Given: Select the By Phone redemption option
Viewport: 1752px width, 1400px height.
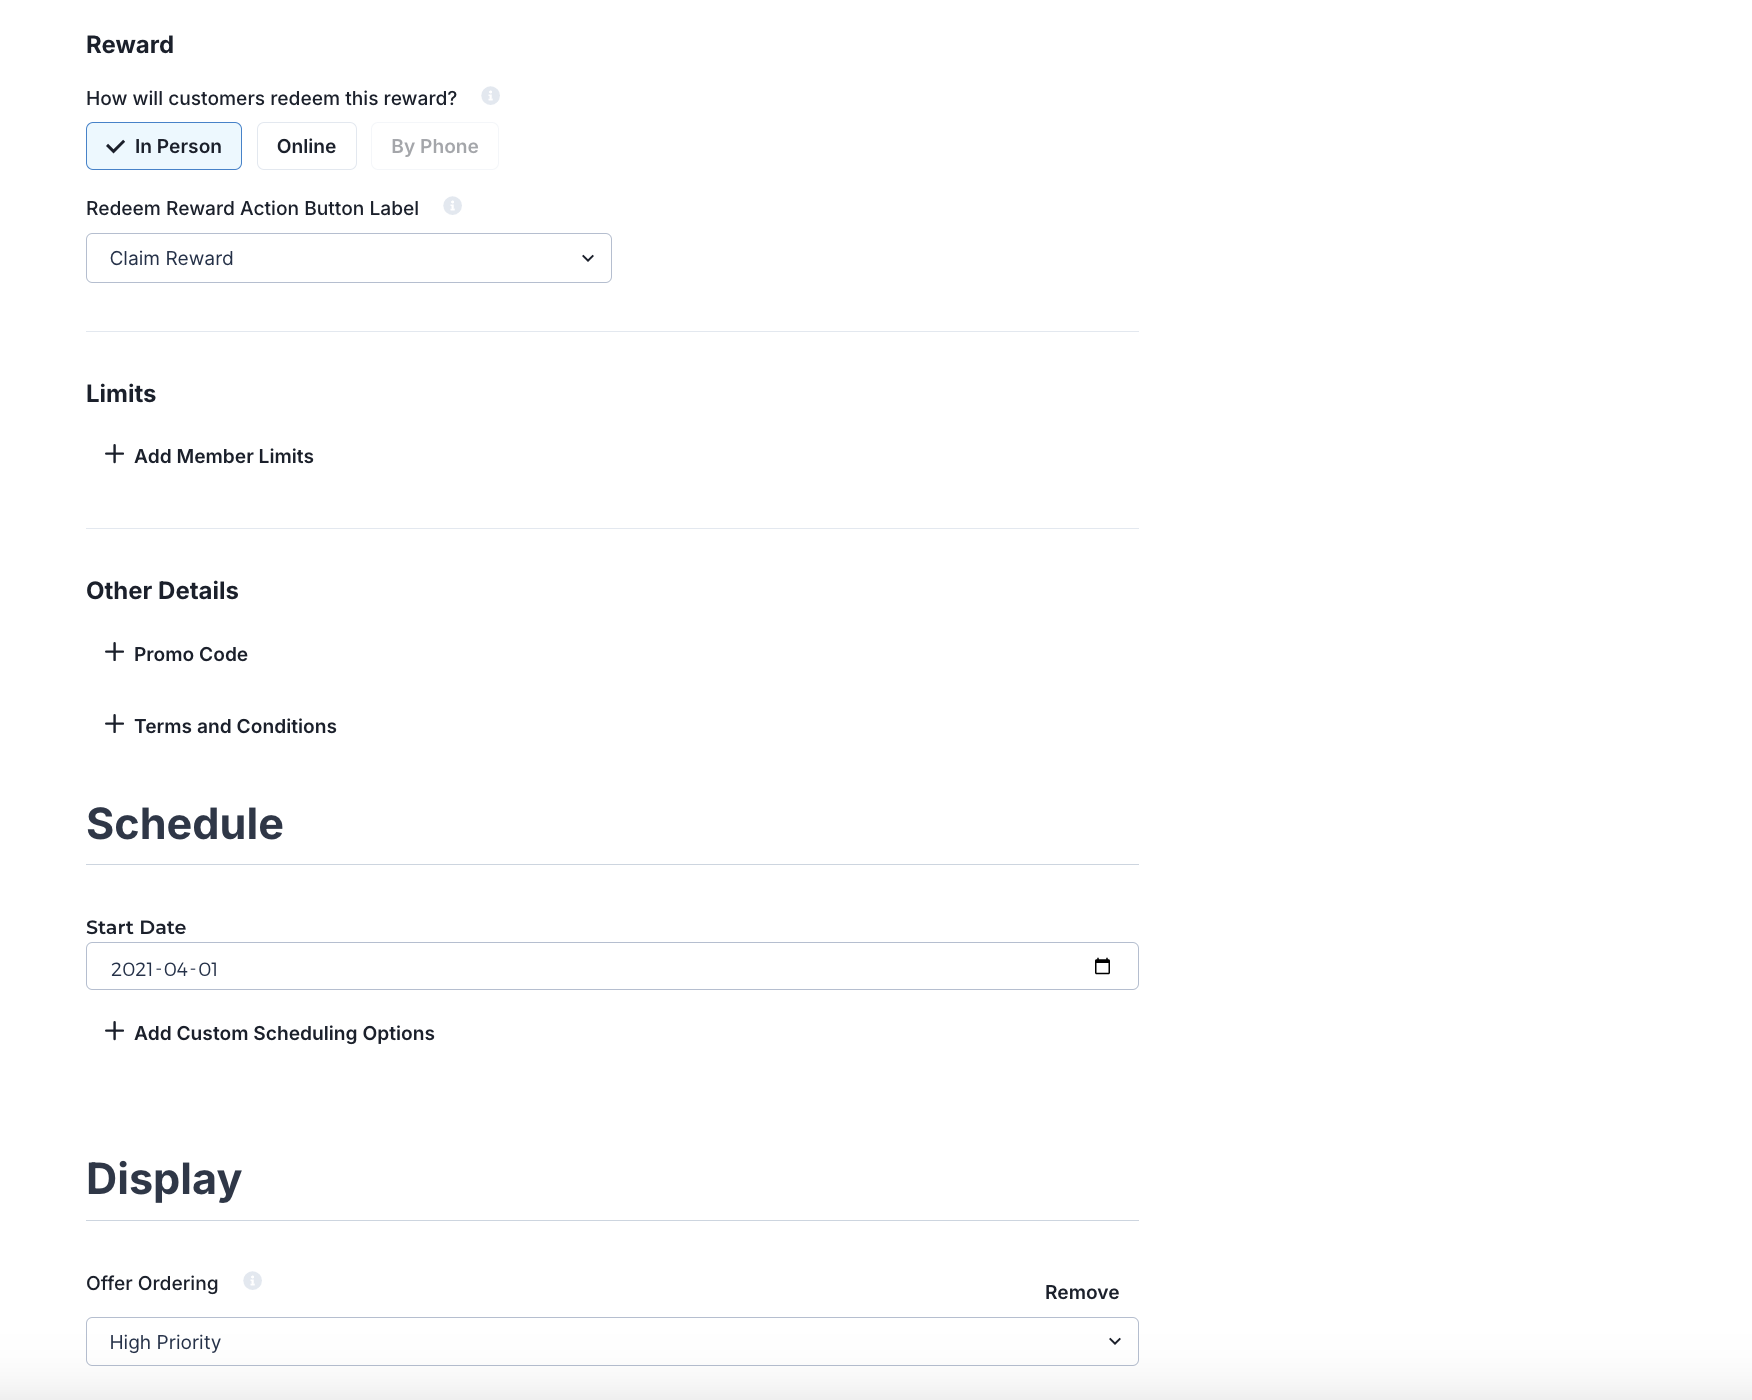Looking at the screenshot, I should 434,146.
